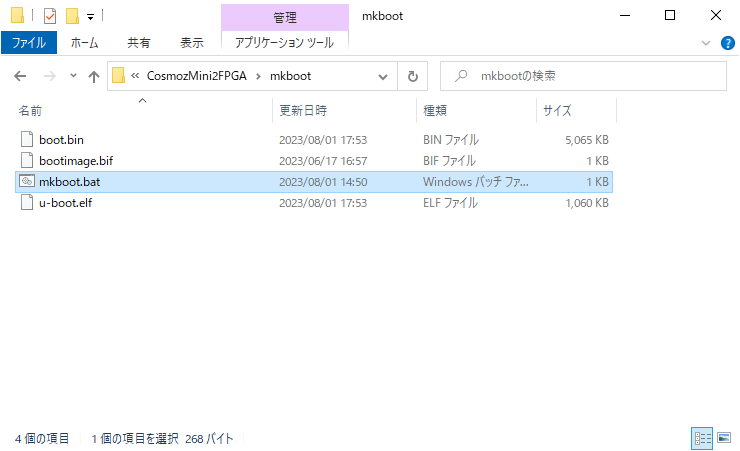Switch to the 表示 ribbon tab
740x451 pixels.
[x=192, y=43]
